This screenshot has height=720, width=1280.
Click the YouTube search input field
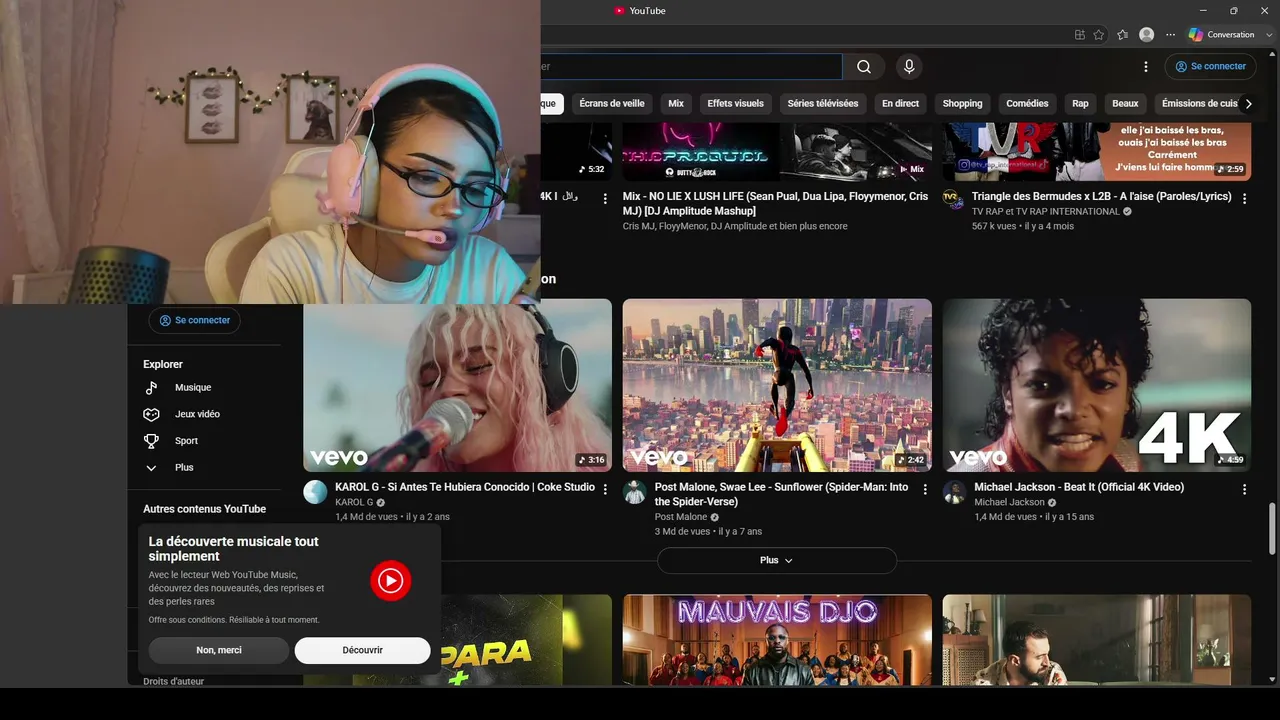click(691, 67)
